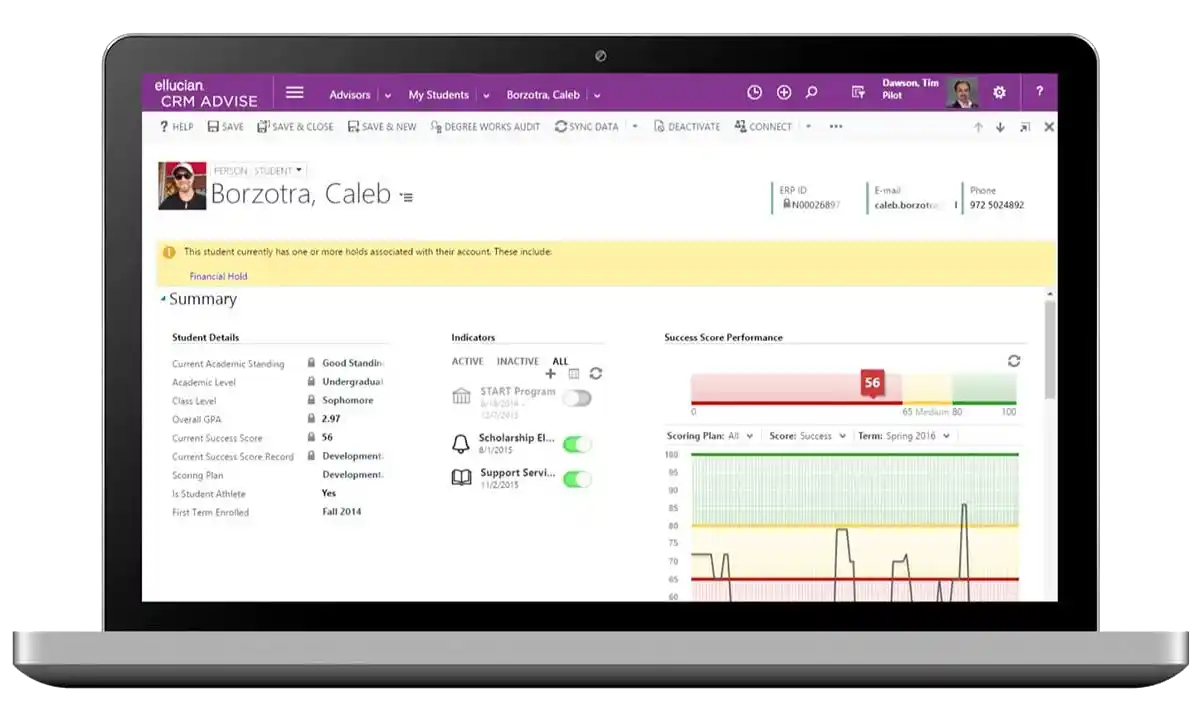The image size is (1200, 720).
Task: Click the Tim Dawson profile photo
Action: click(x=962, y=93)
